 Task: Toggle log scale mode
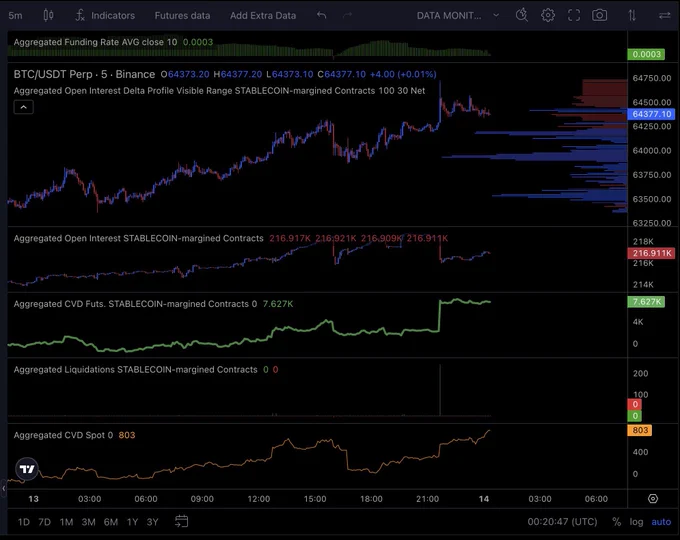[x=636, y=522]
